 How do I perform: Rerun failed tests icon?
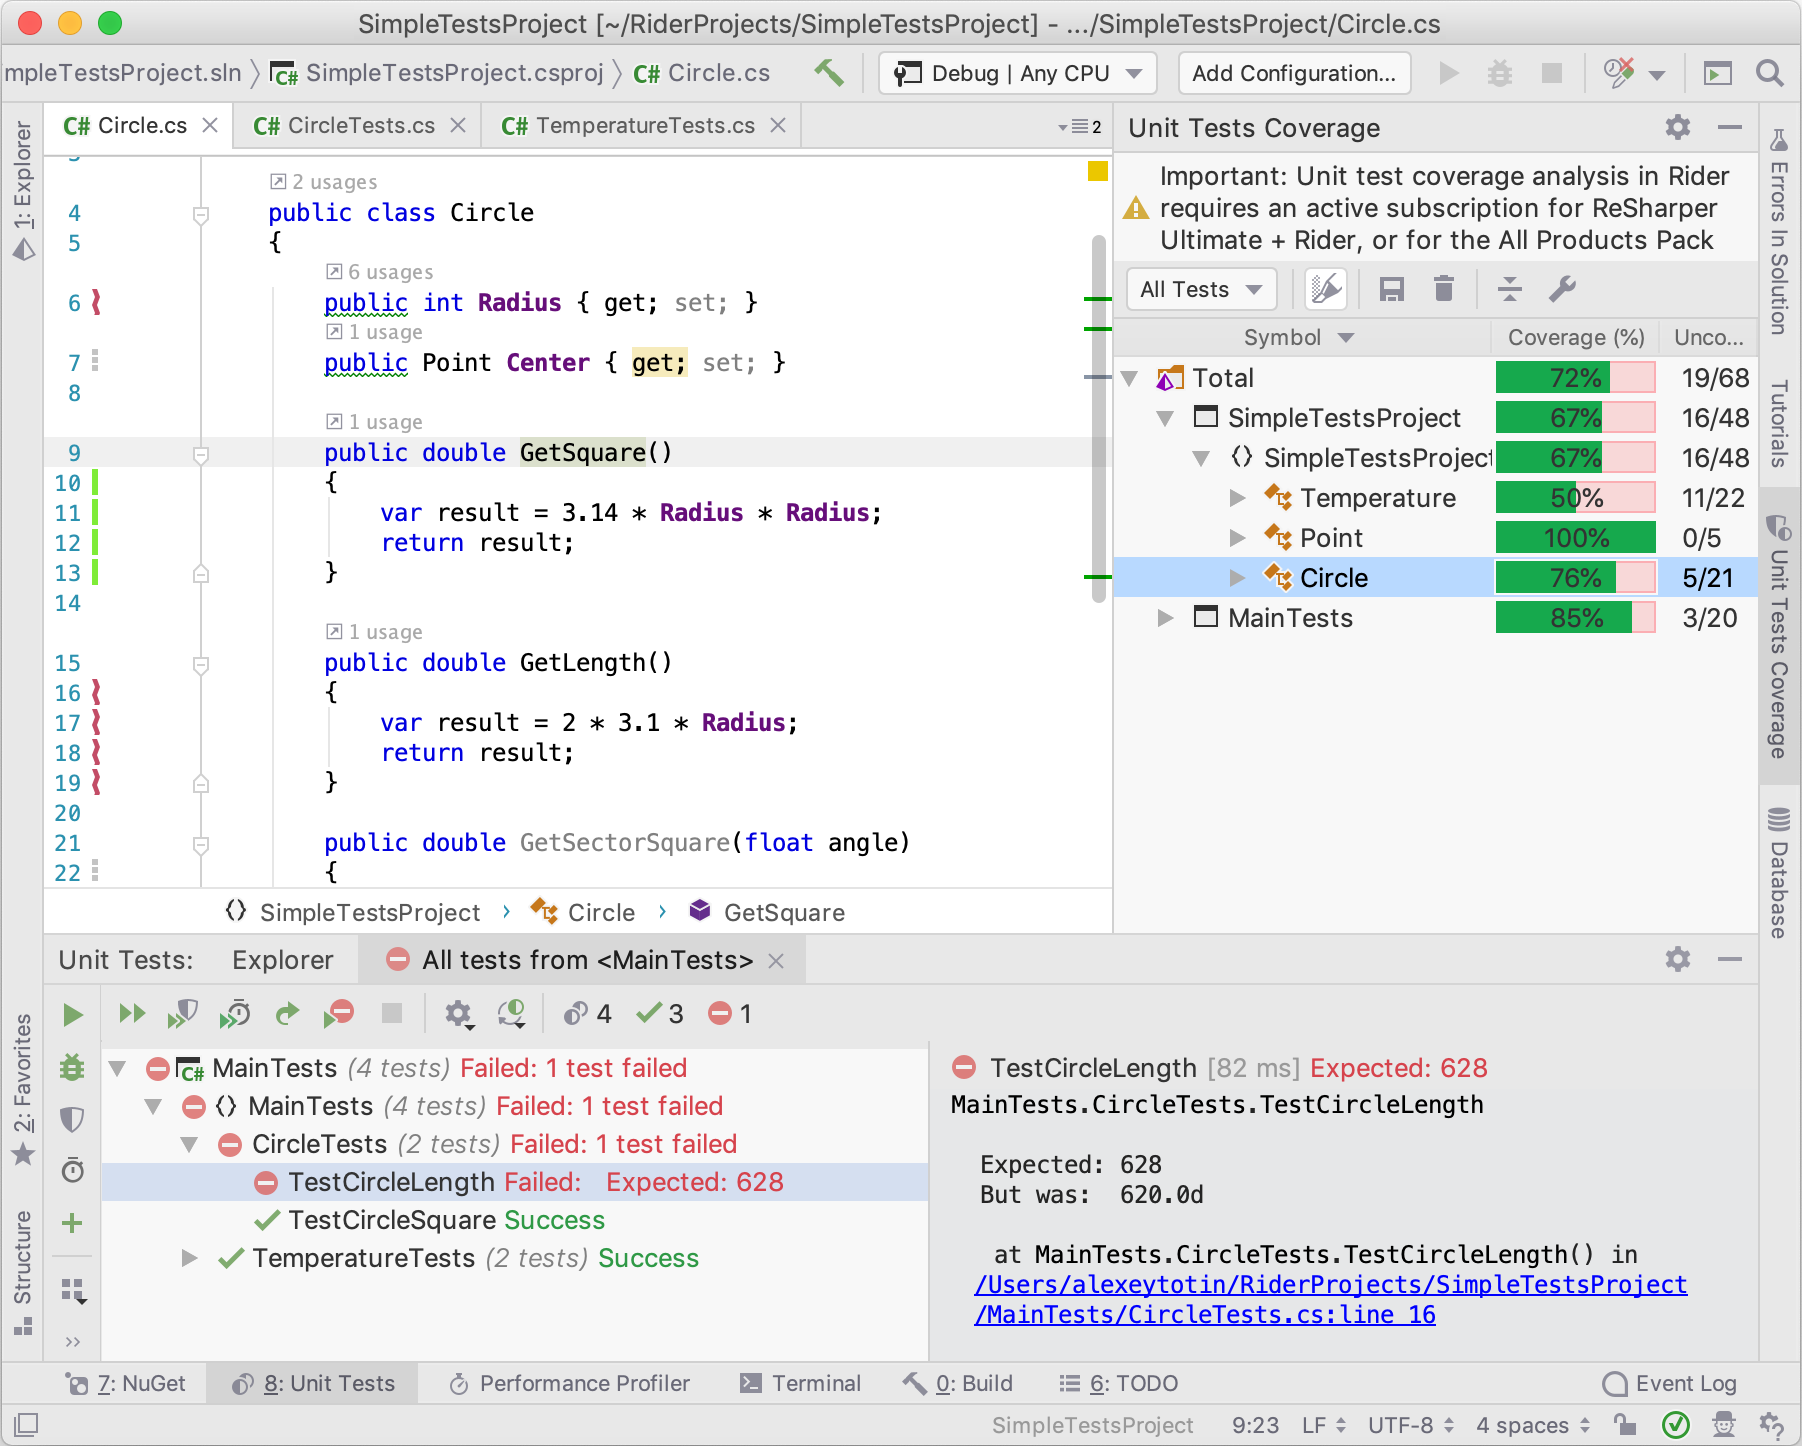[339, 1014]
